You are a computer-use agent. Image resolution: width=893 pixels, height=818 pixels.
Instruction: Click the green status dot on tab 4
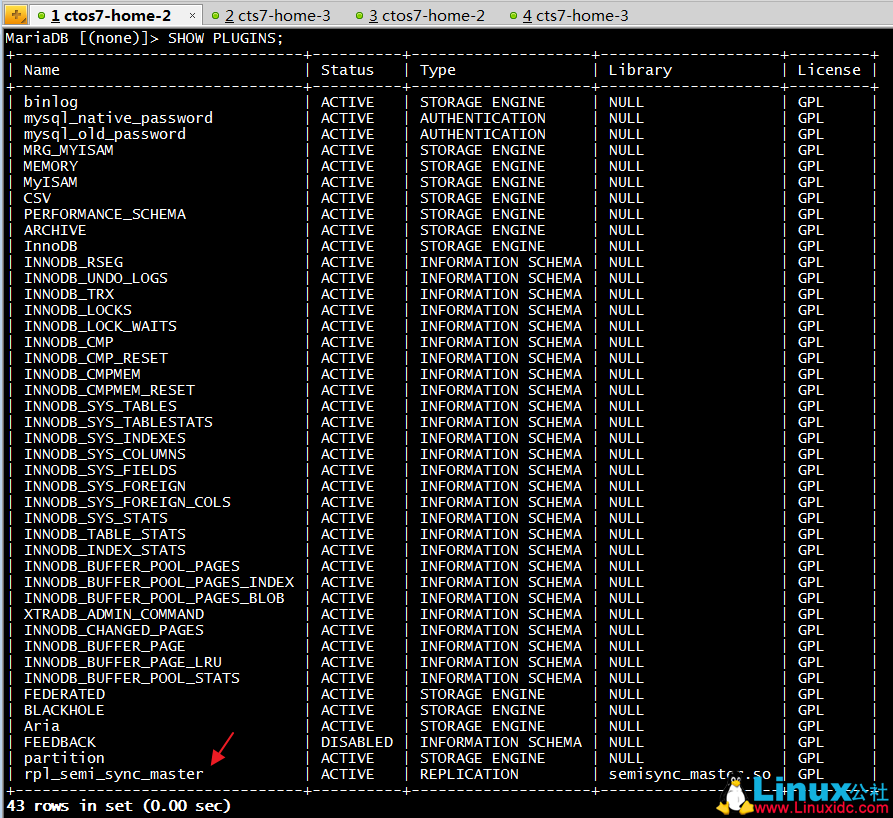[513, 16]
